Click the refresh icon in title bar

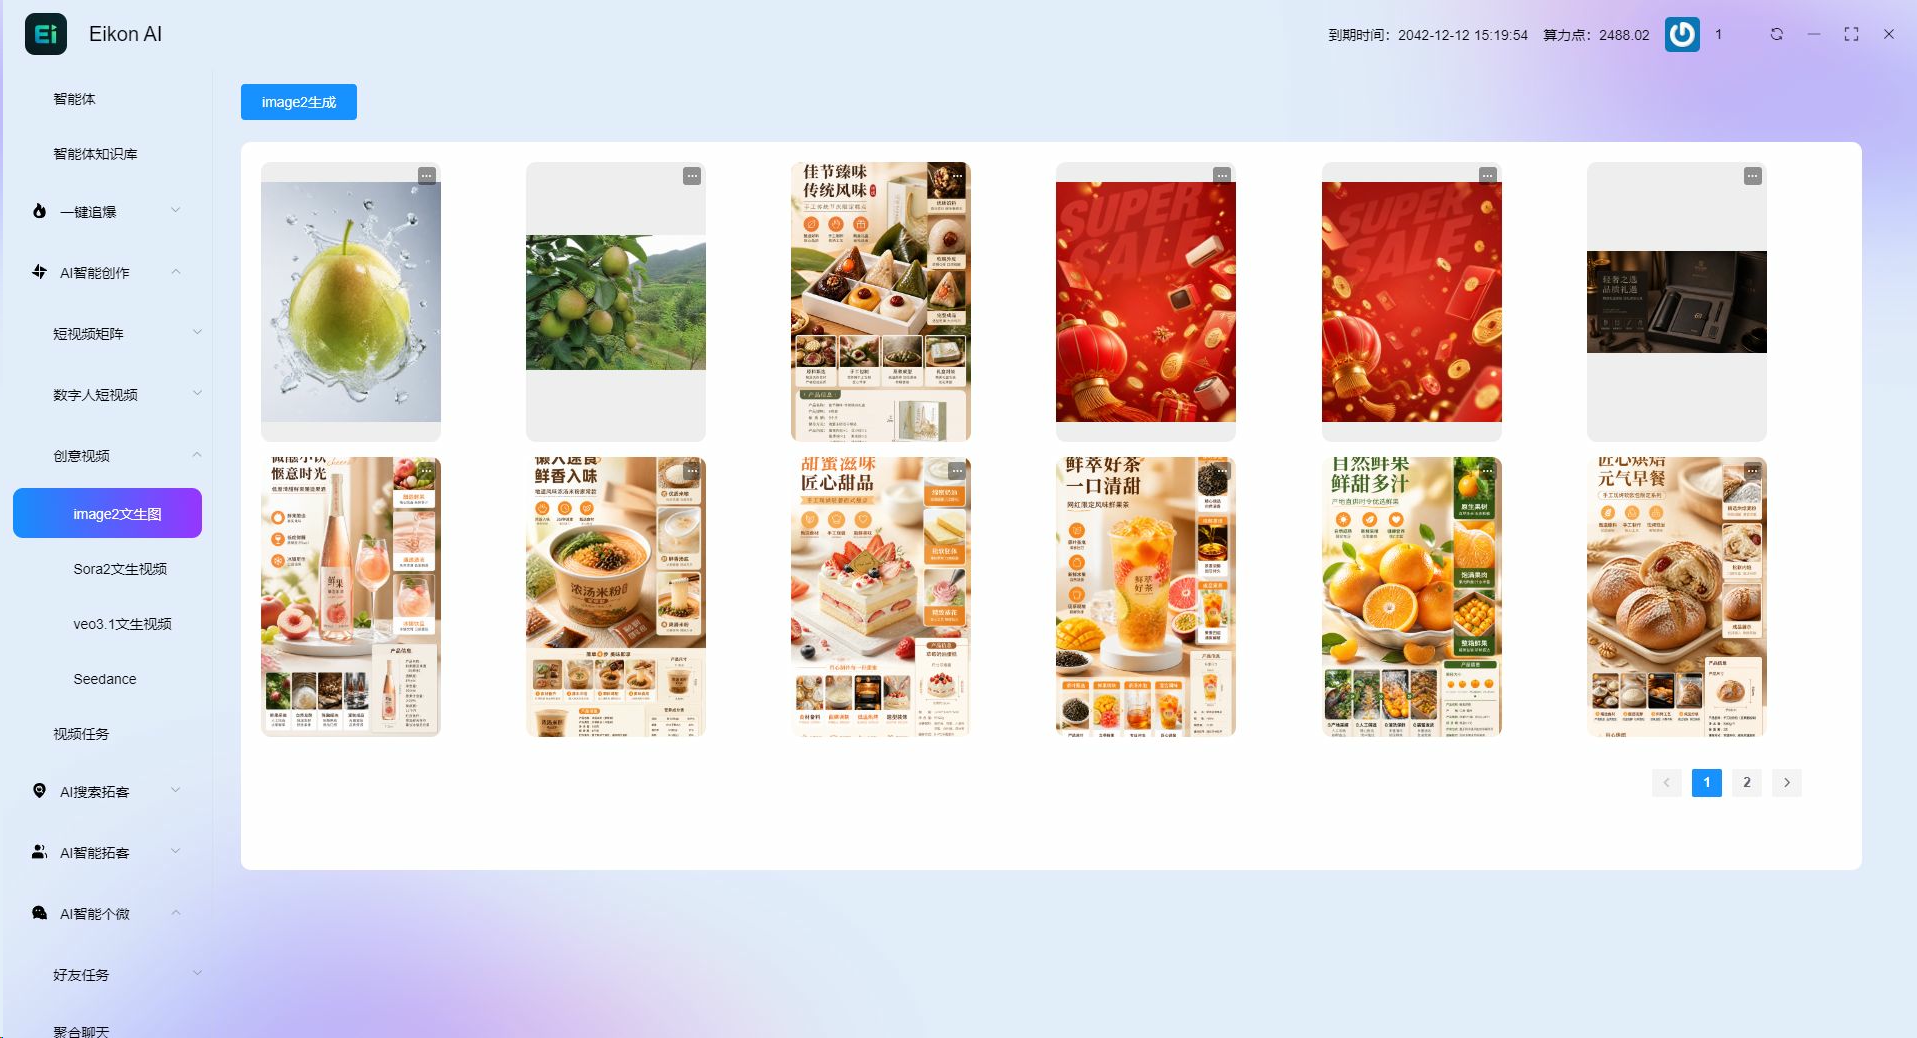(1777, 34)
